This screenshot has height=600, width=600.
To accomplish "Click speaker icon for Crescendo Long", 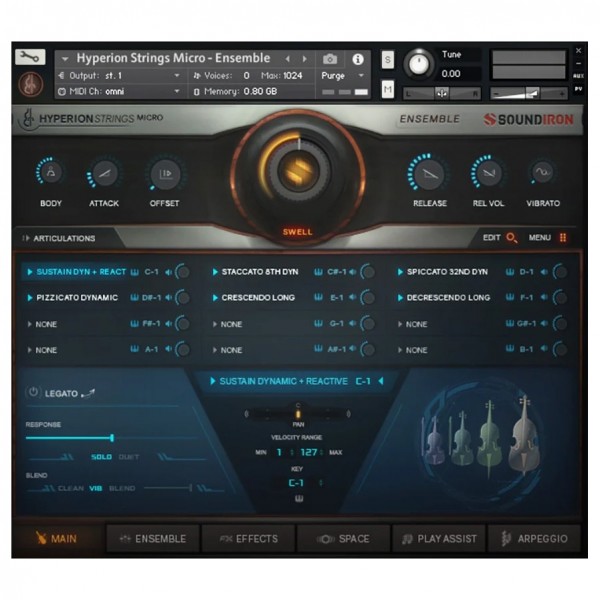I will tap(352, 297).
